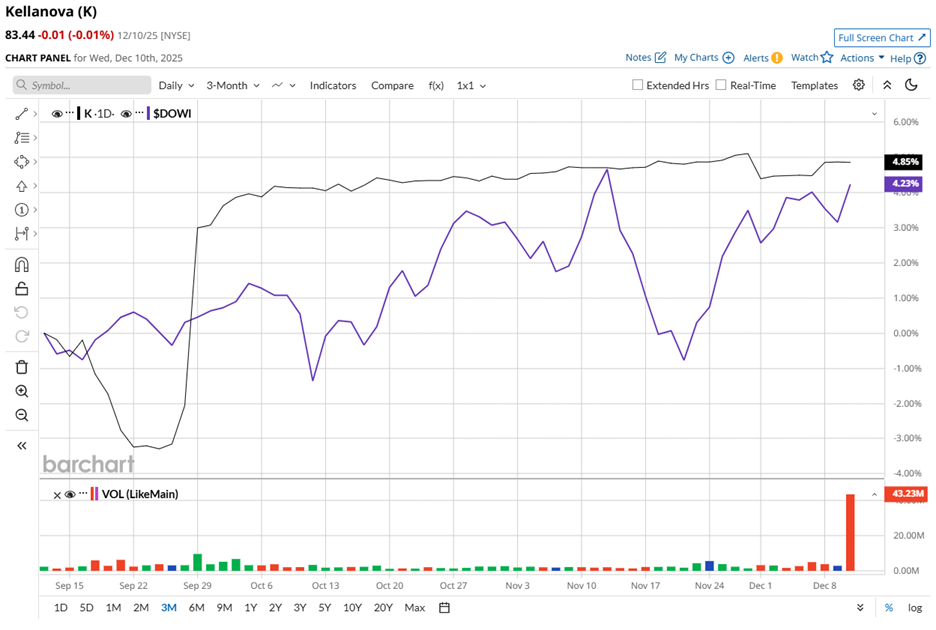
Task: Select the trend line drawing tool
Action: click(x=21, y=113)
